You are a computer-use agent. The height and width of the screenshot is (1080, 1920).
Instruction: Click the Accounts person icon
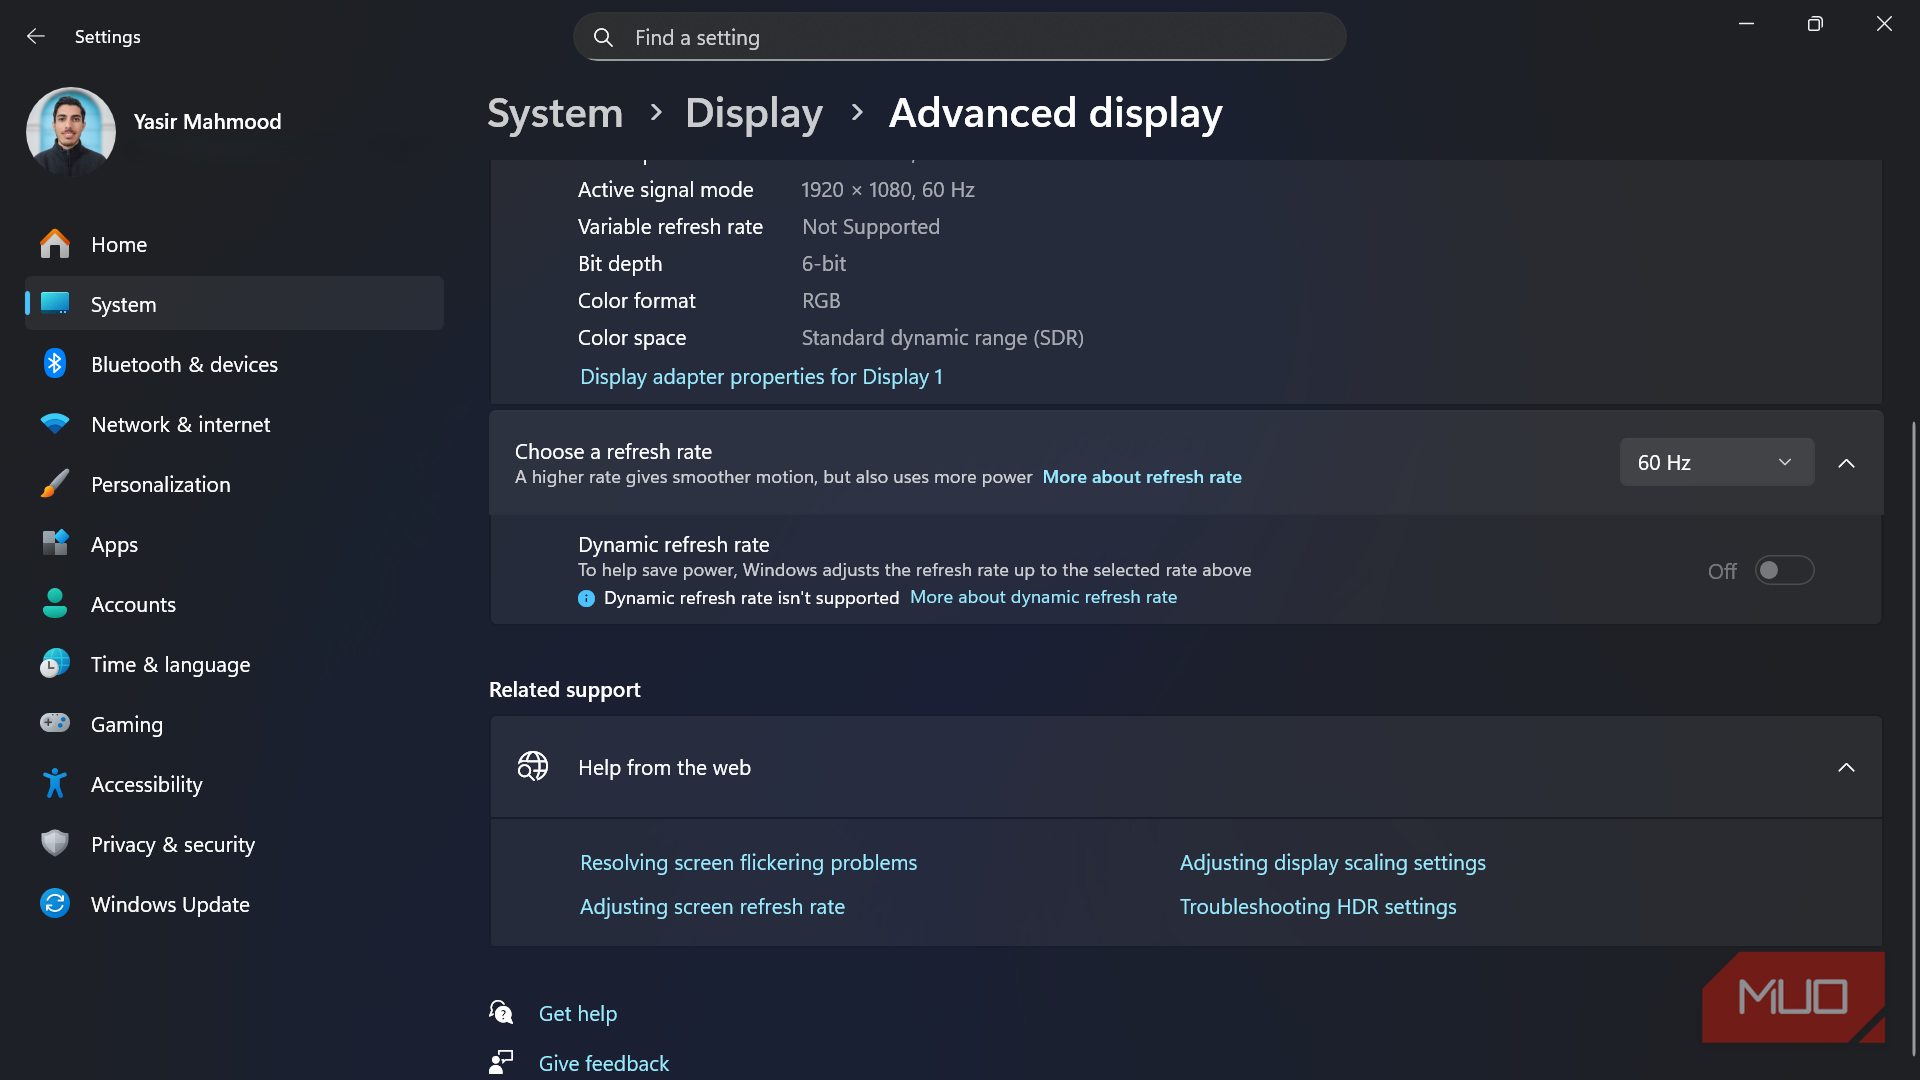click(55, 604)
